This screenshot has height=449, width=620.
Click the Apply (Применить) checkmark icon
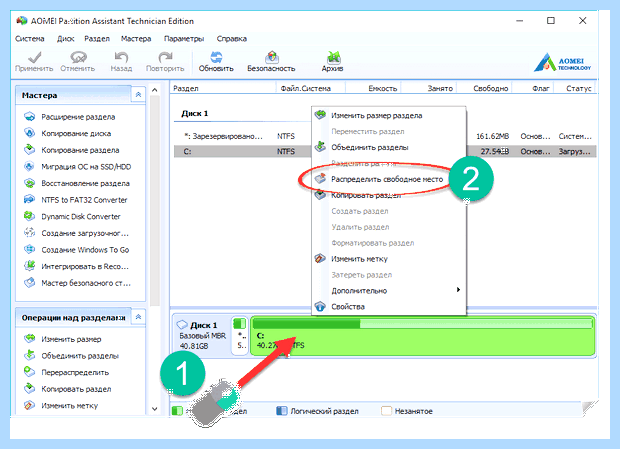click(34, 58)
